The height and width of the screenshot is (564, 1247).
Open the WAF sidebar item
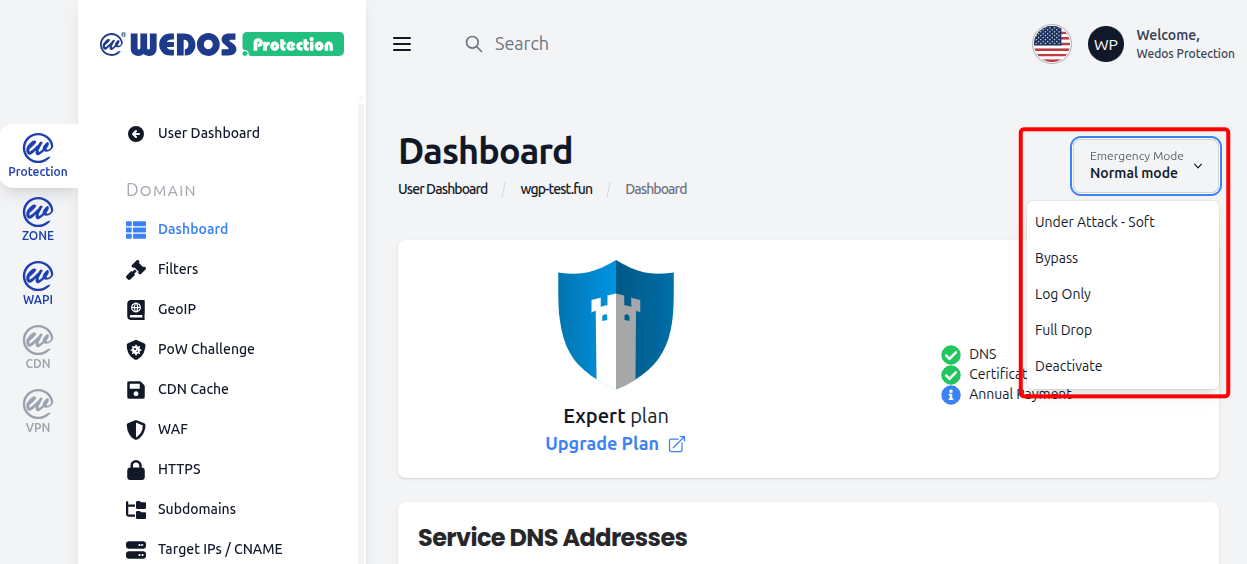point(173,429)
